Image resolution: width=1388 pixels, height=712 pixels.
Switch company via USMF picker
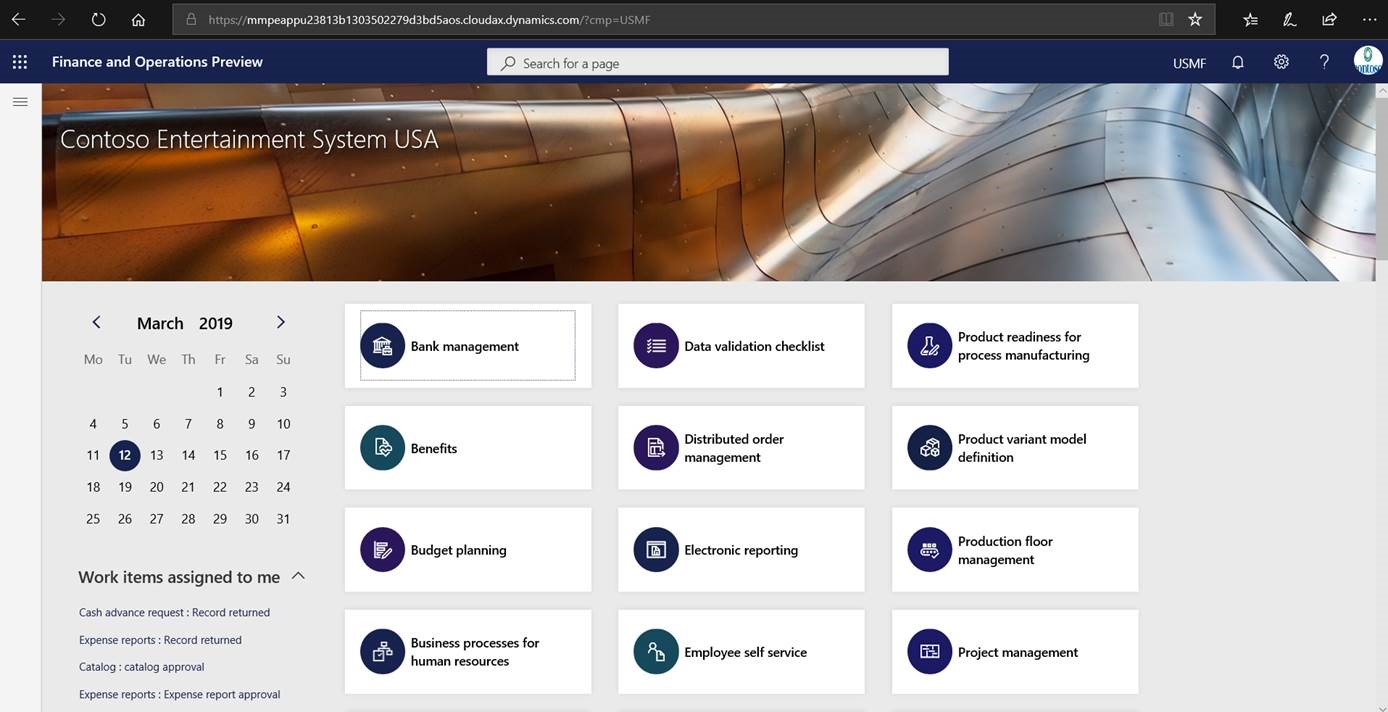1189,63
